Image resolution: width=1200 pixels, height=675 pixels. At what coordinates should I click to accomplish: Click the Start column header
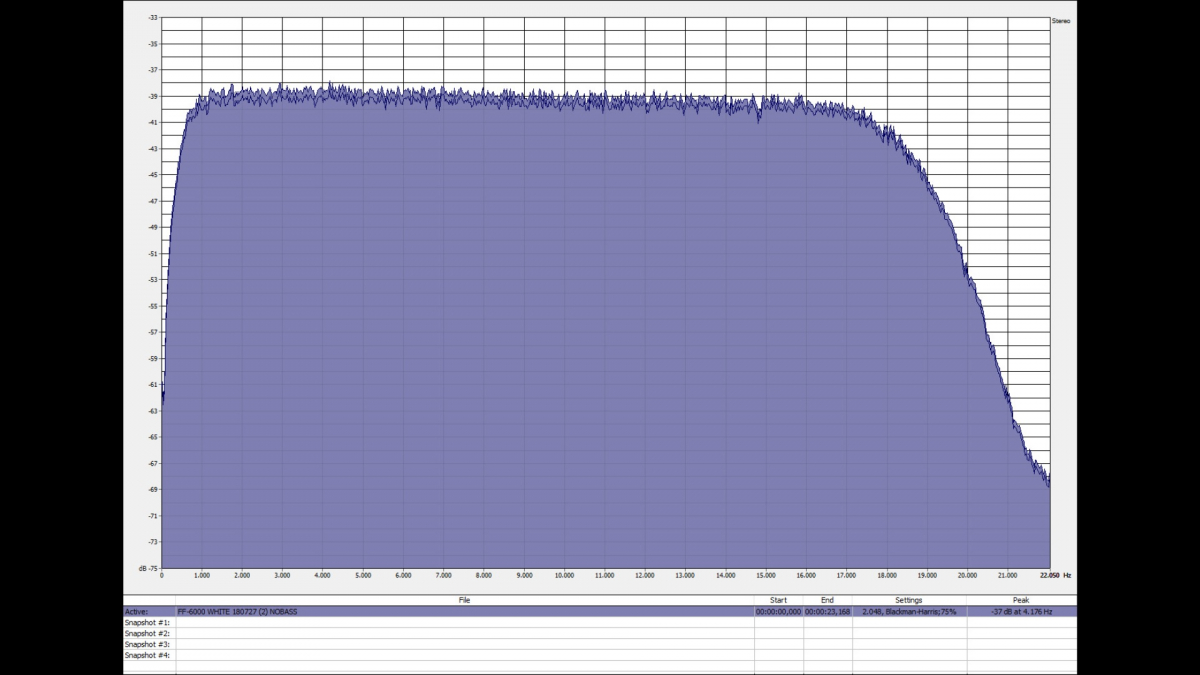coord(778,600)
